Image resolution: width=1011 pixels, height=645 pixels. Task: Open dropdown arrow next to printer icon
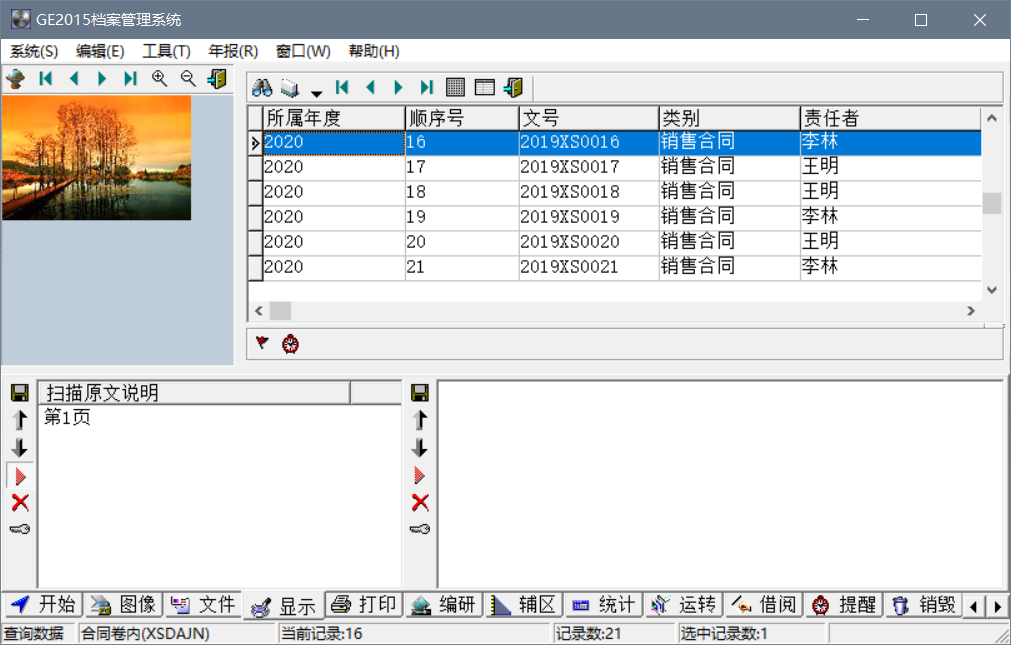tap(316, 92)
